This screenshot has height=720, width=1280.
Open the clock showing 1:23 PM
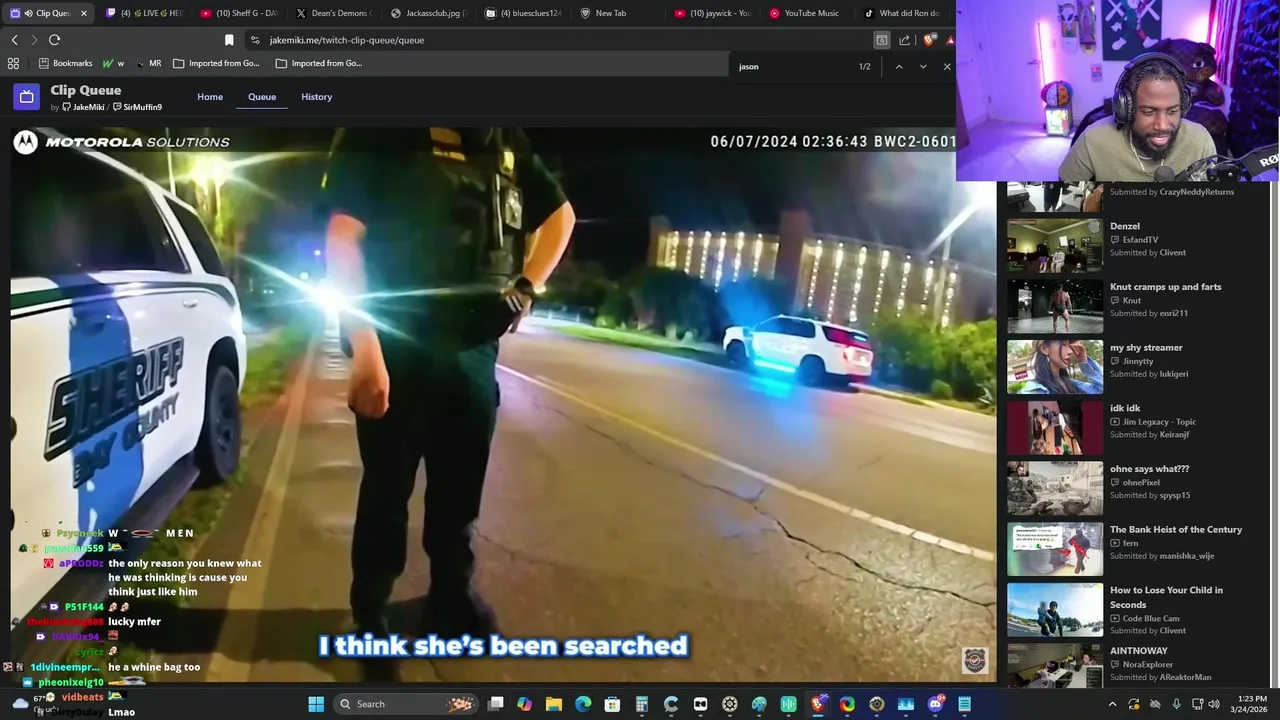coord(1252,704)
